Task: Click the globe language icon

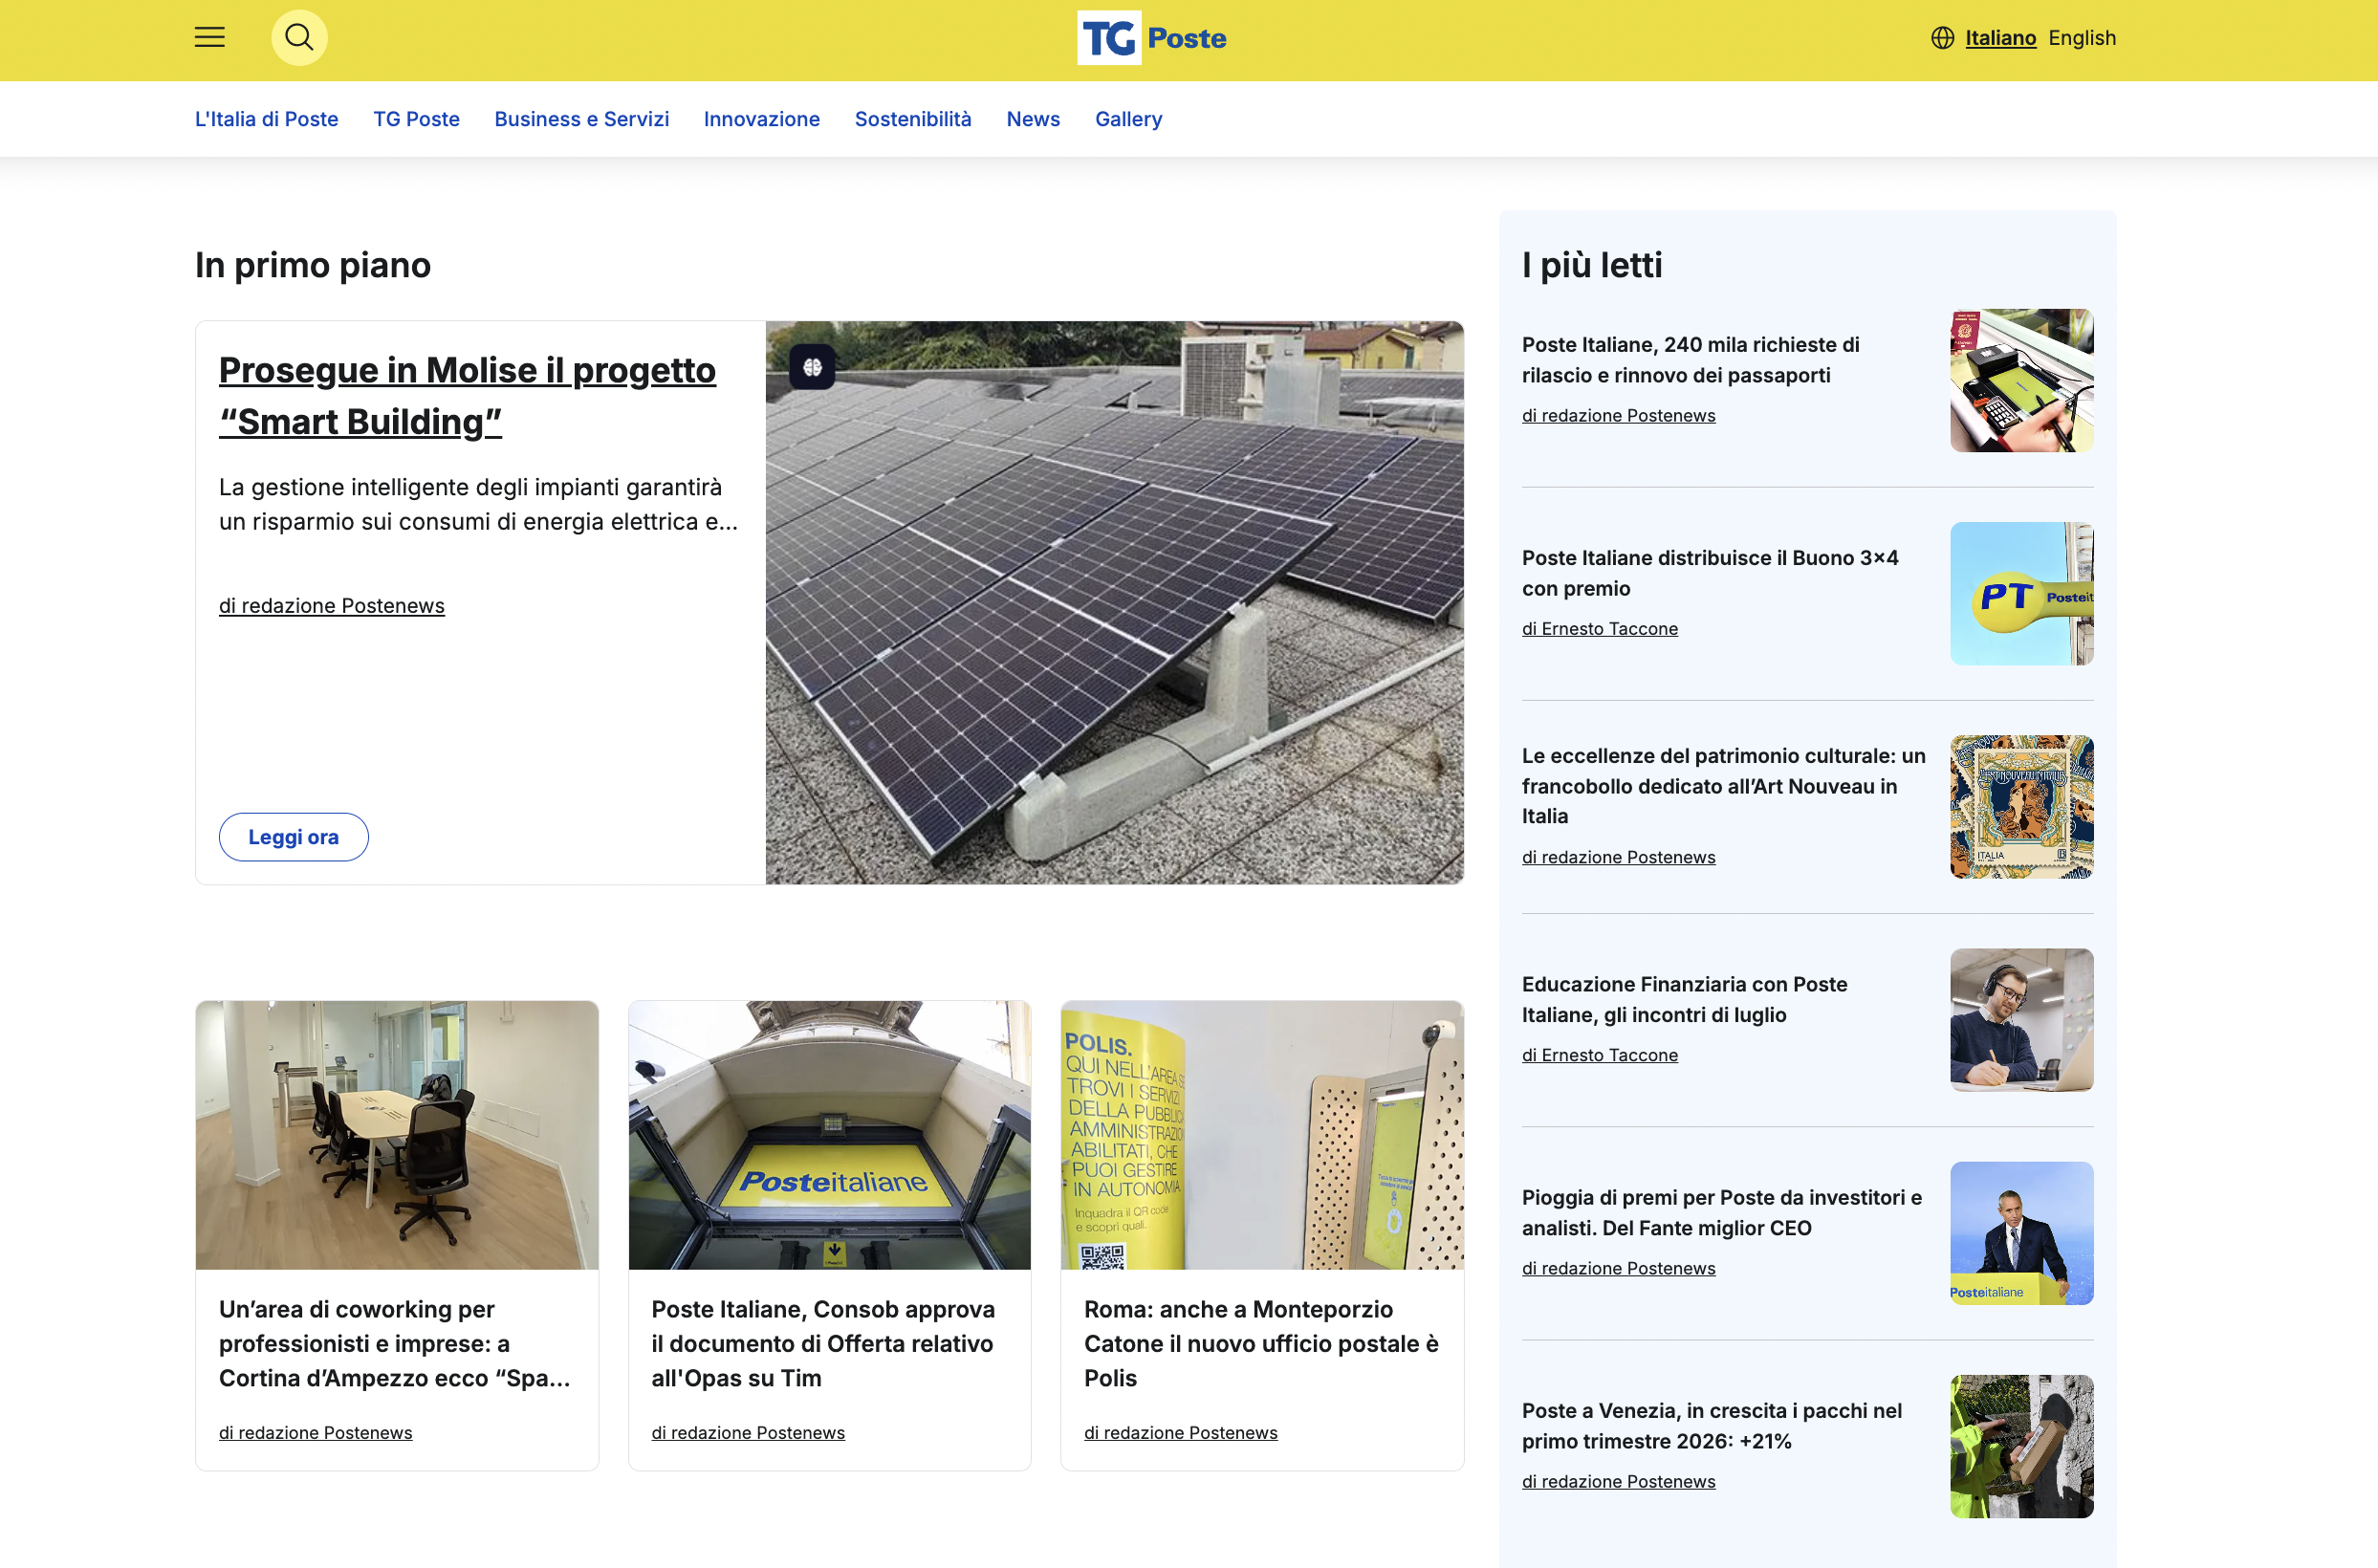Action: coord(1942,38)
